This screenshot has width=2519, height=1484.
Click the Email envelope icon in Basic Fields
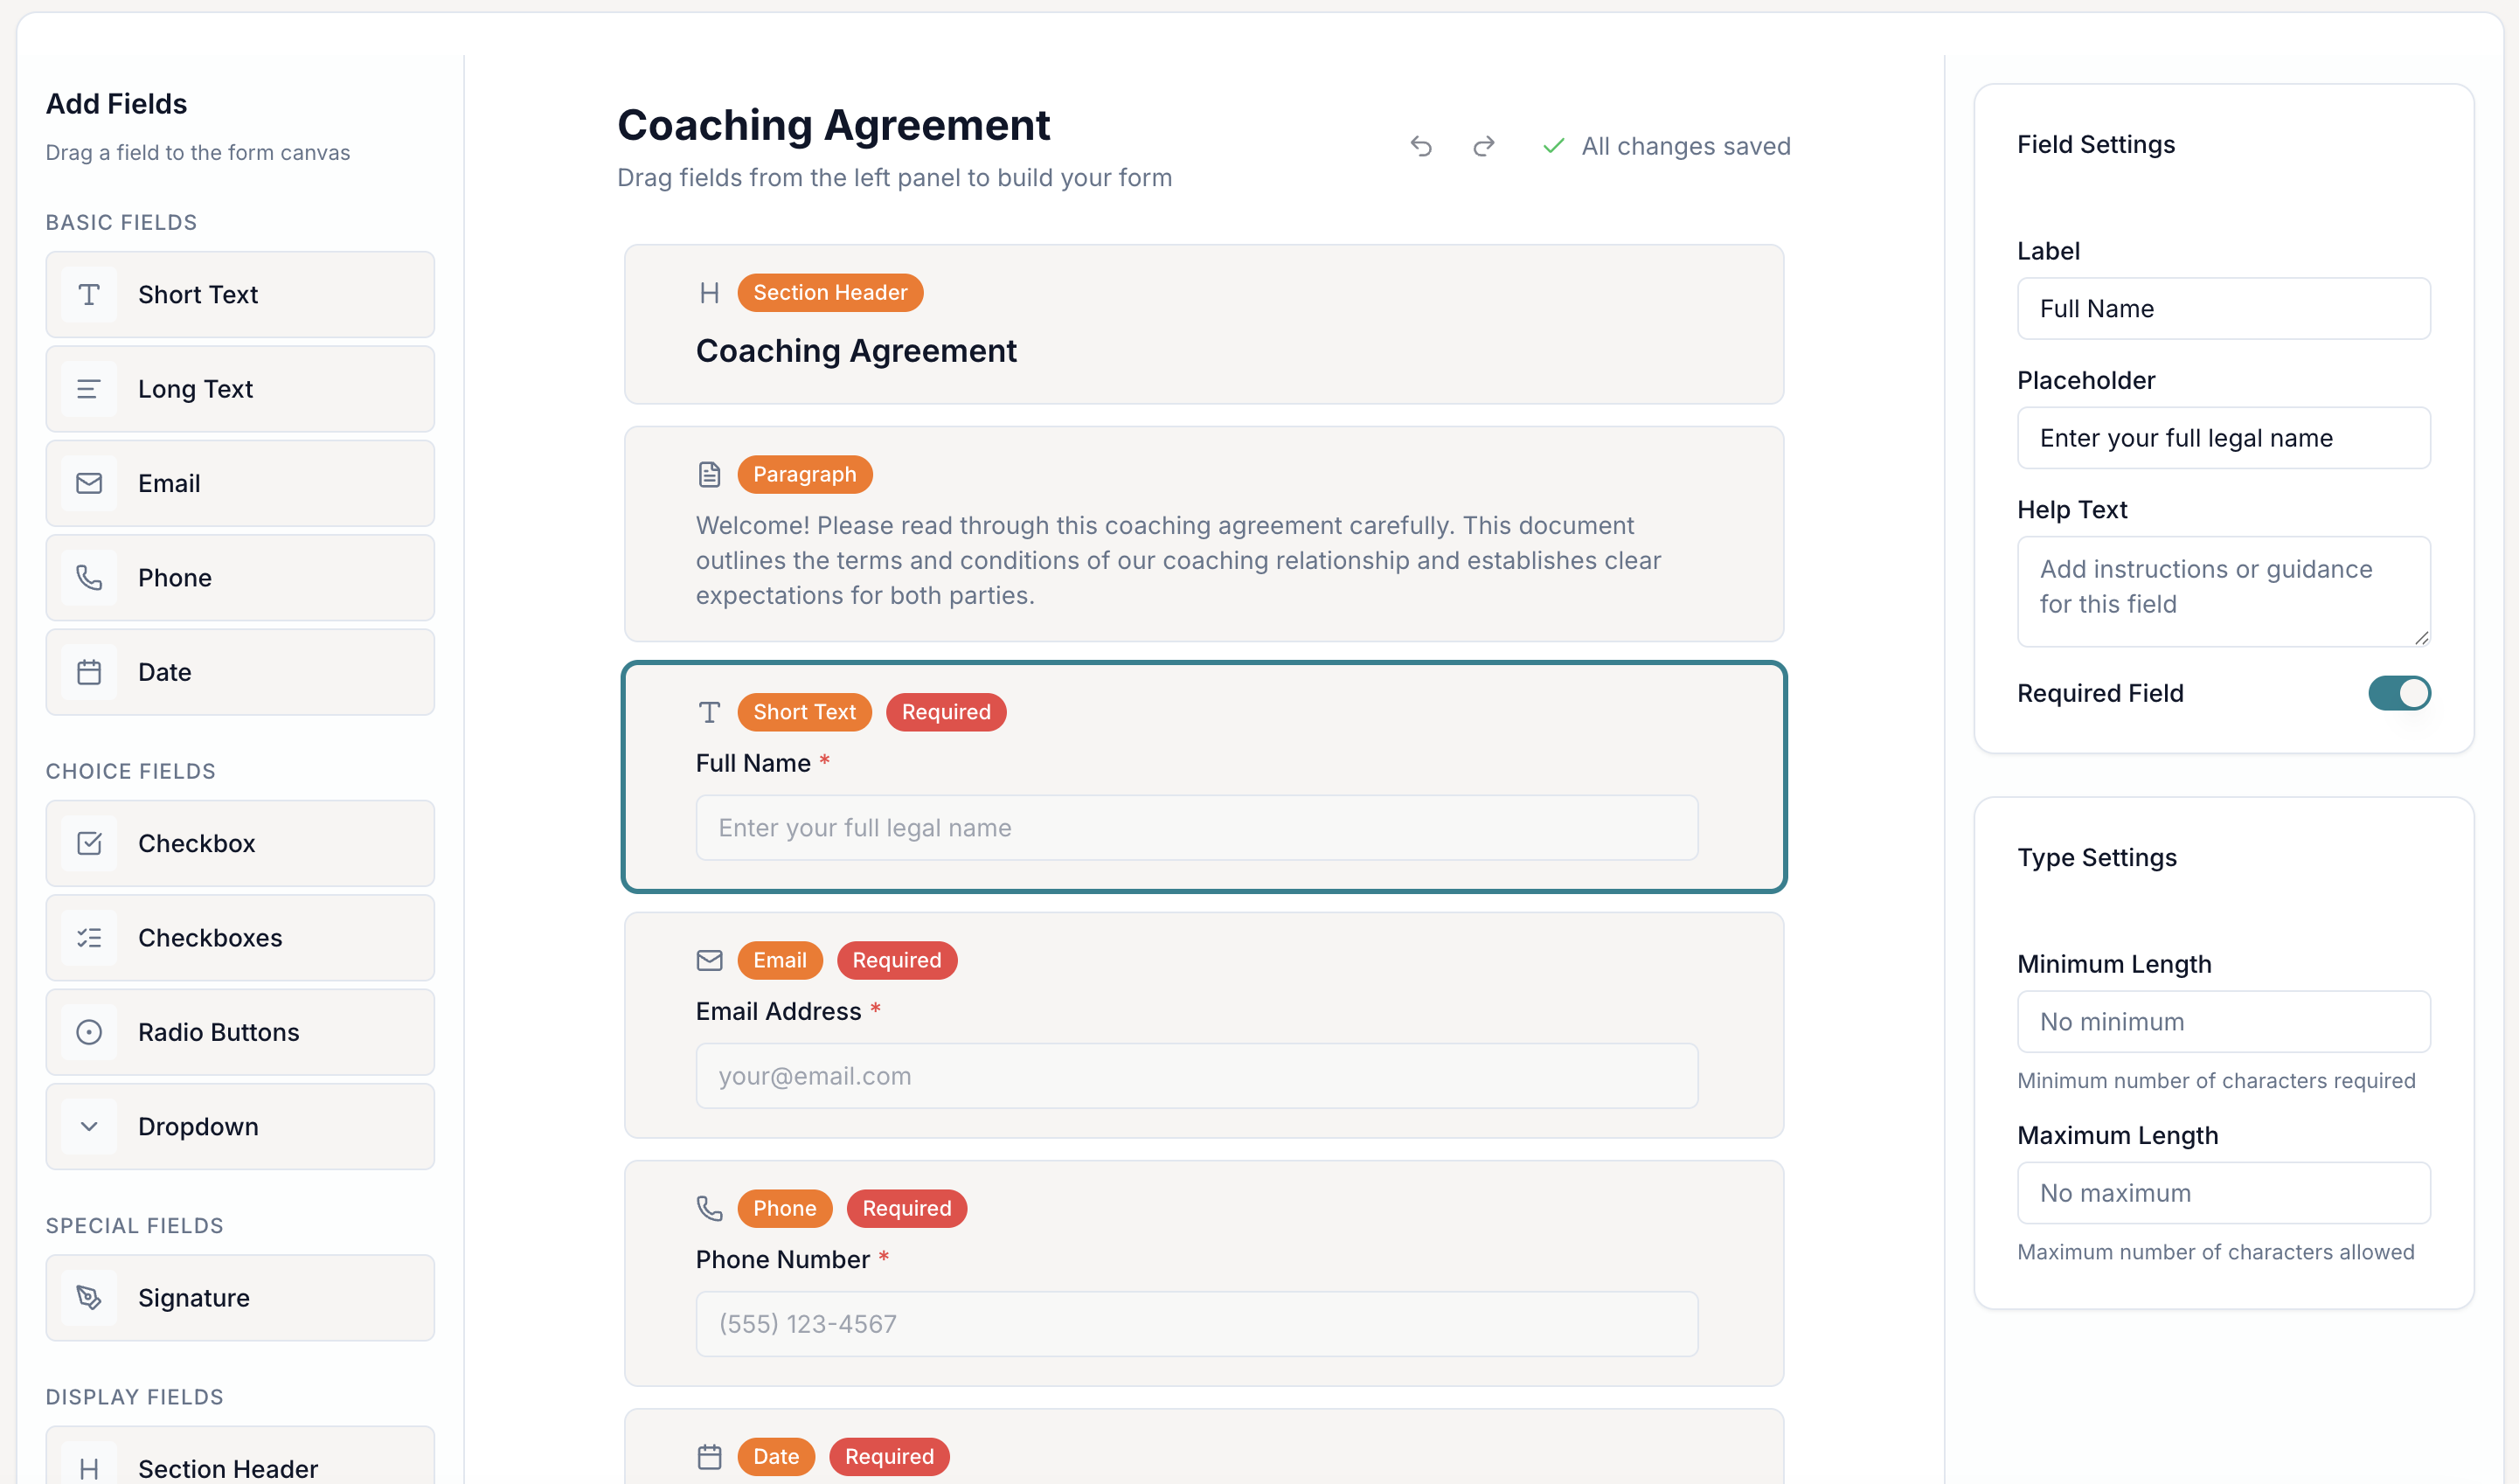89,483
